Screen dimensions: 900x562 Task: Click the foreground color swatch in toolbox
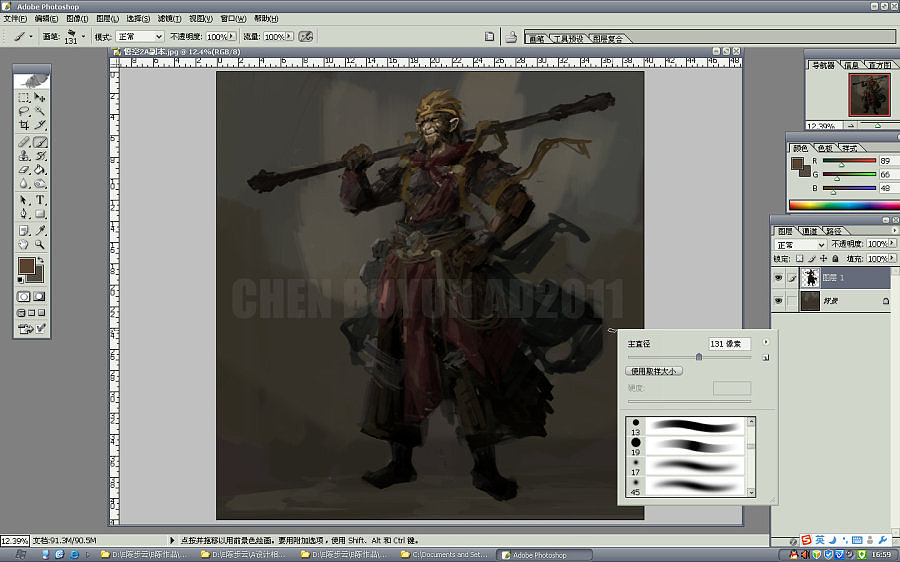point(27,267)
